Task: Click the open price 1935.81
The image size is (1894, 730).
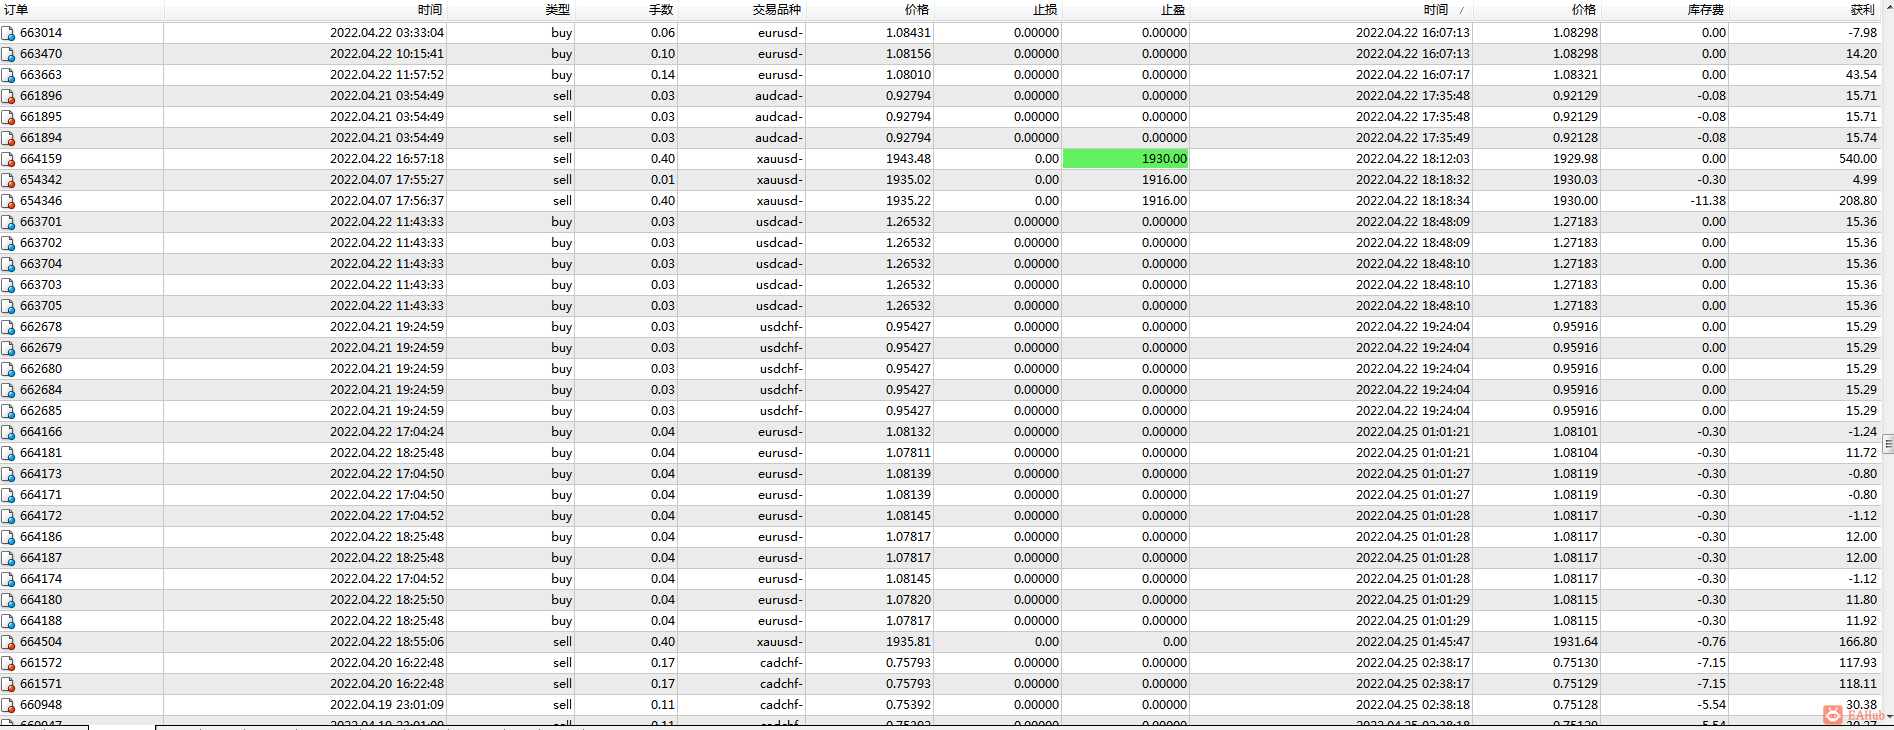Action: [x=908, y=642]
